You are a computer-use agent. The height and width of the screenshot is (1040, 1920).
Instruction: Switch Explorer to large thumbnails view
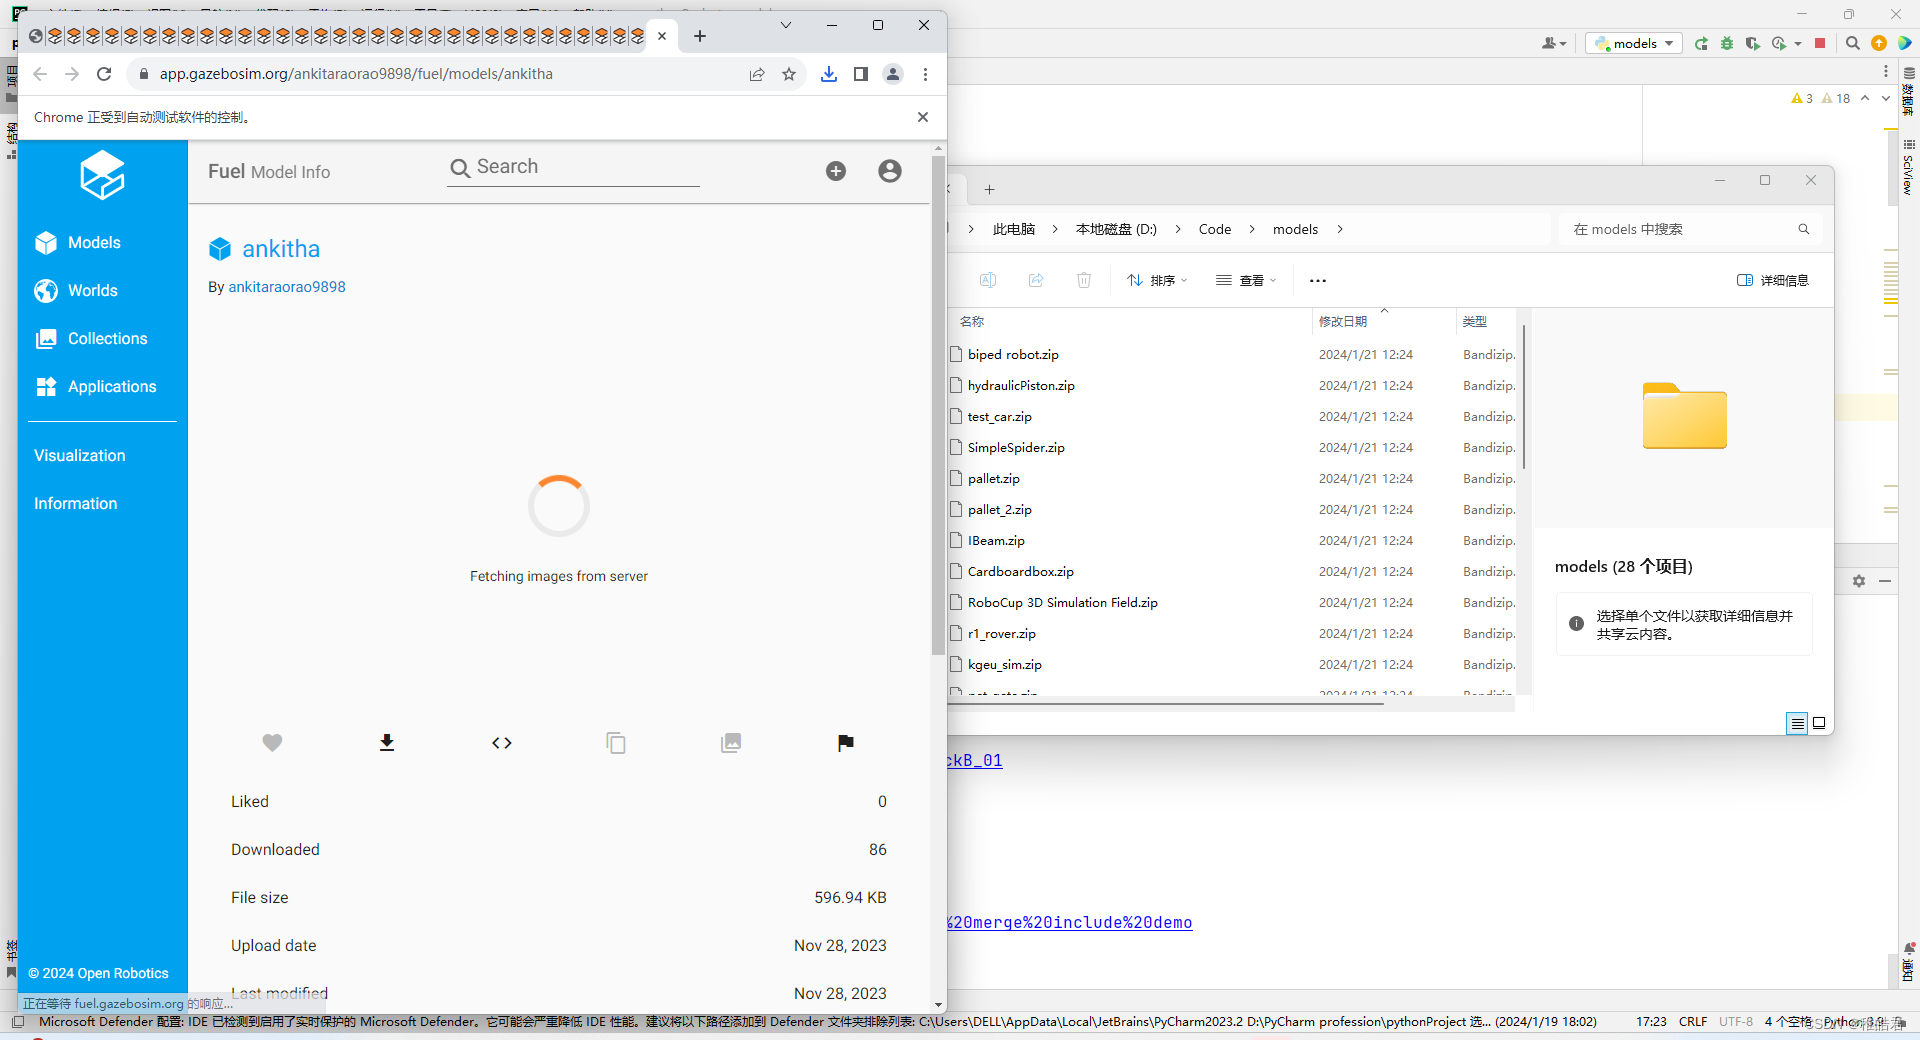point(1819,723)
